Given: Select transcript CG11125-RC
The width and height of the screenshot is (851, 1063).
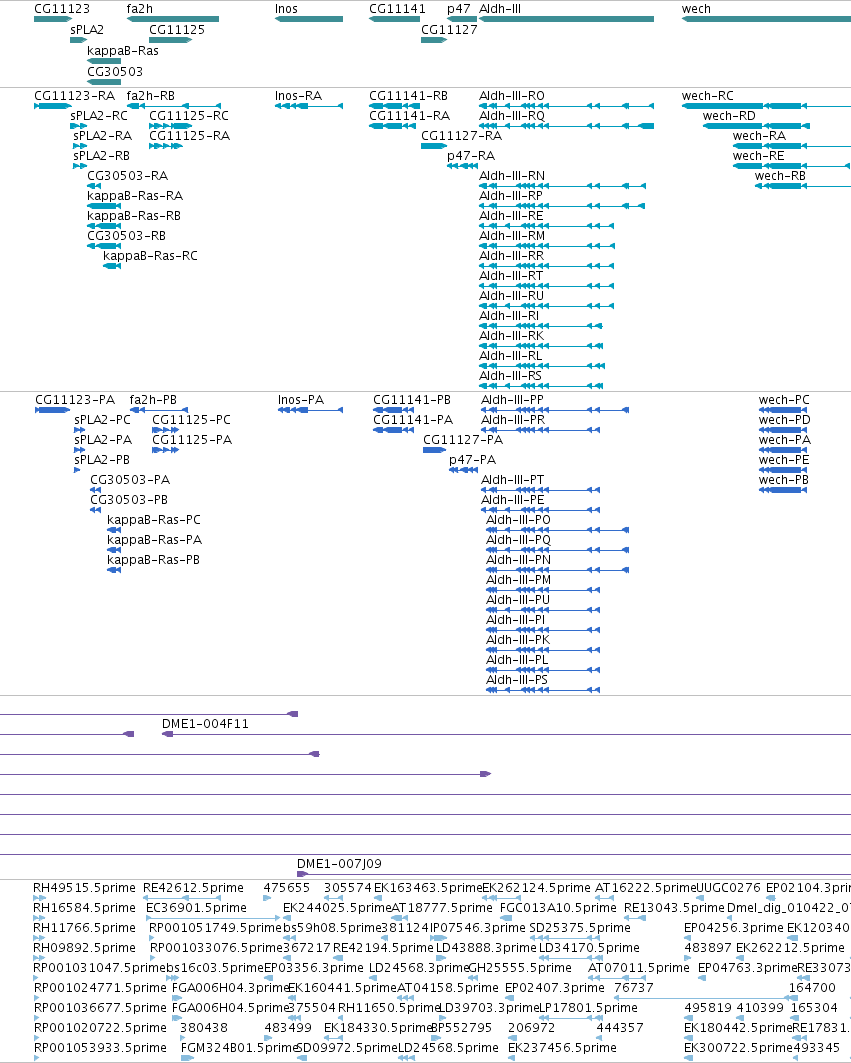Looking at the screenshot, I should tap(171, 126).
